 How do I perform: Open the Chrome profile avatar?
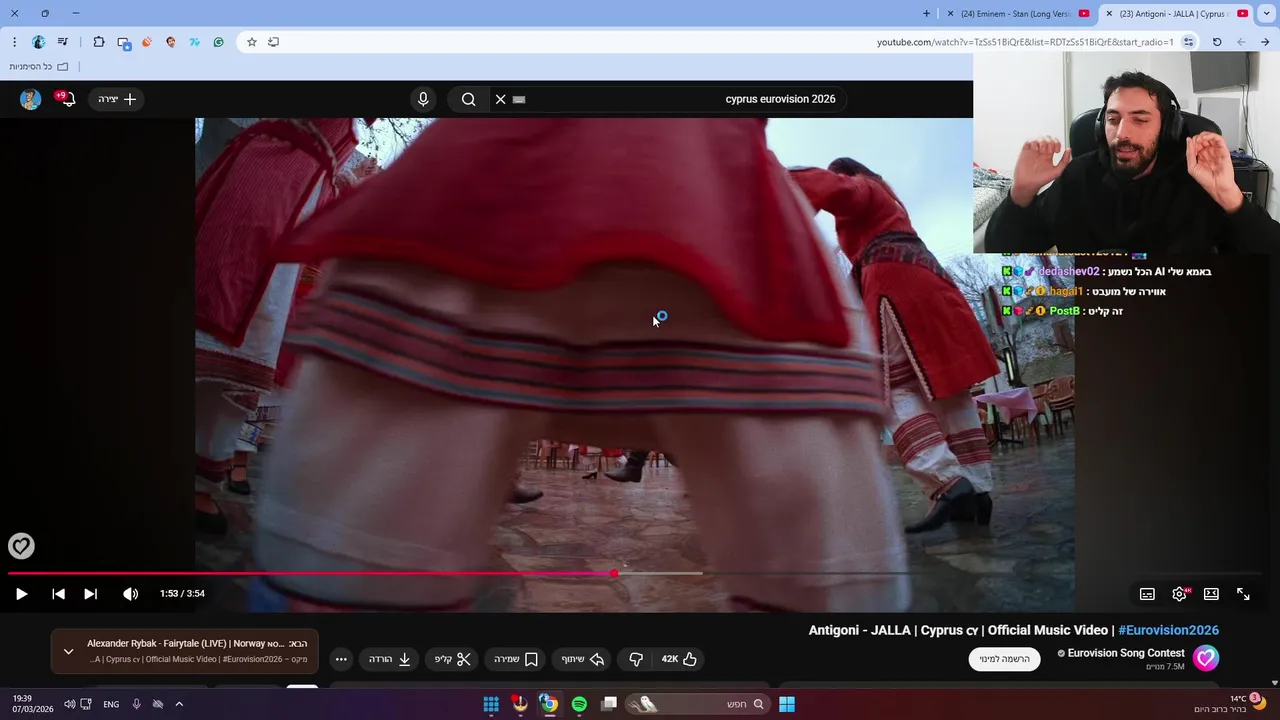39,42
